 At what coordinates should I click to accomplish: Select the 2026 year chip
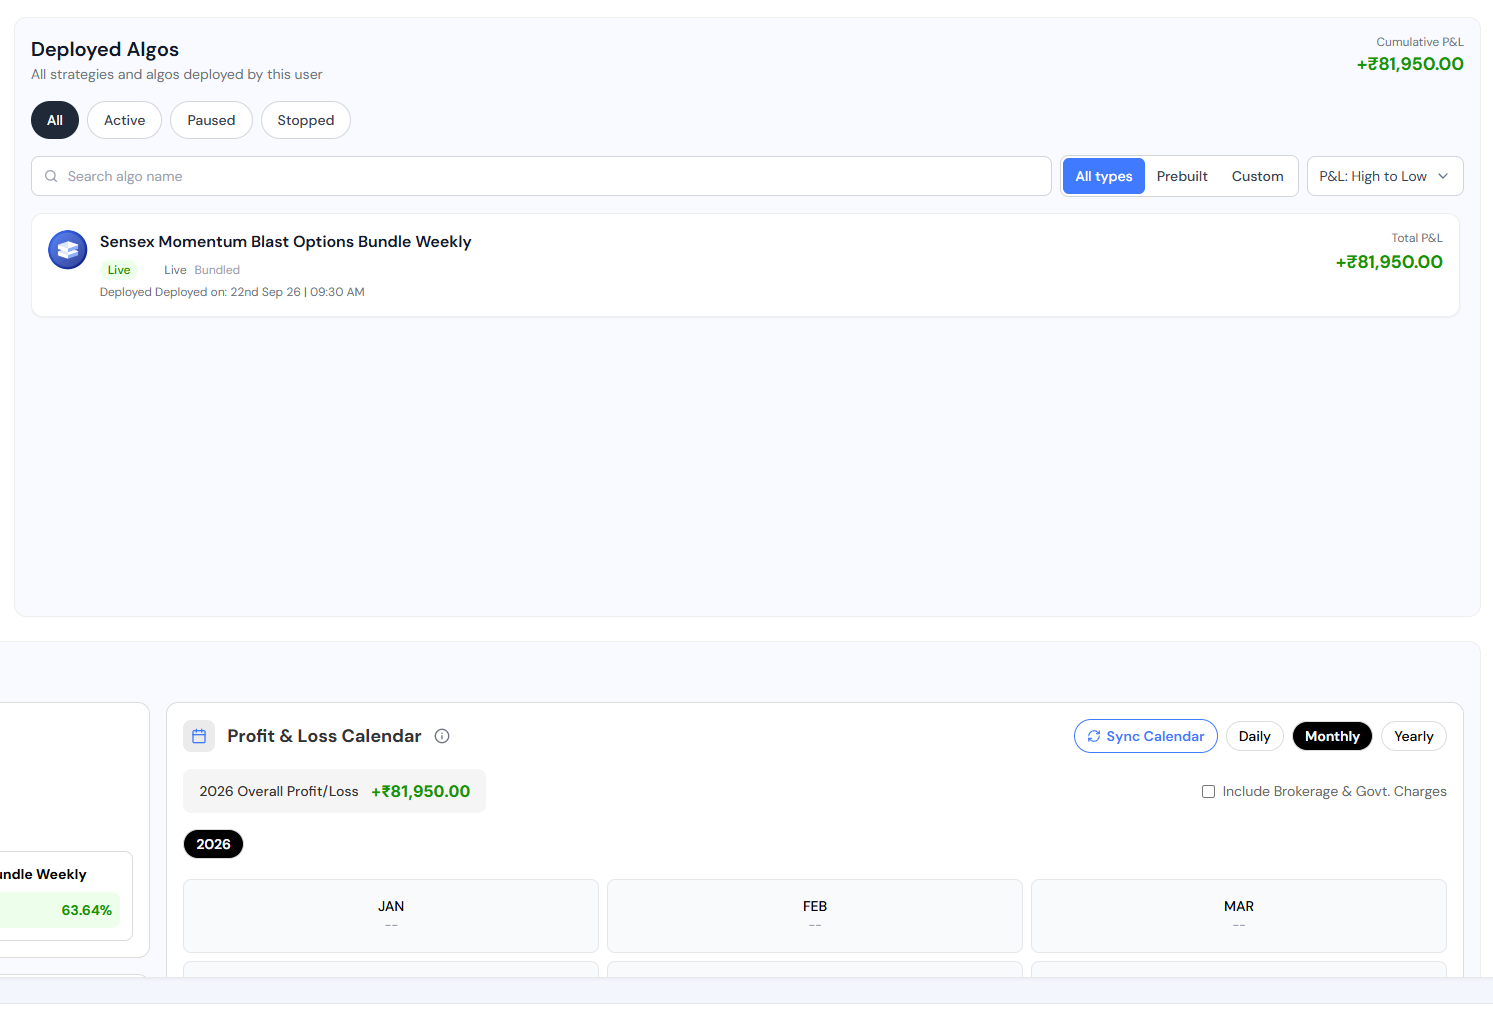pyautogui.click(x=213, y=844)
